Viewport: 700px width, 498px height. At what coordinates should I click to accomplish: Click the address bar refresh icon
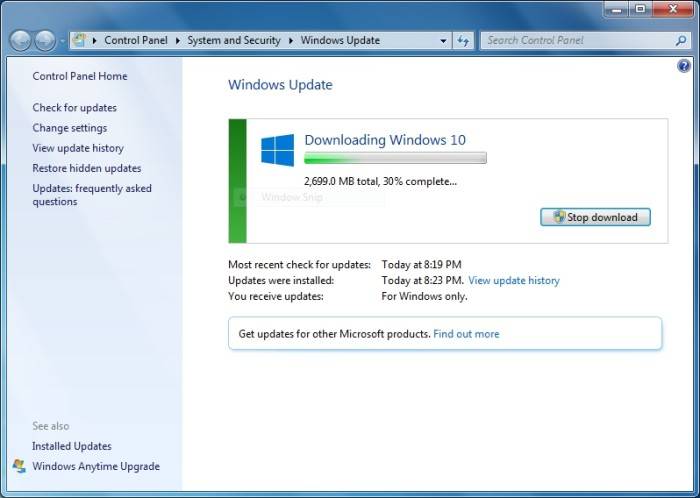[463, 41]
